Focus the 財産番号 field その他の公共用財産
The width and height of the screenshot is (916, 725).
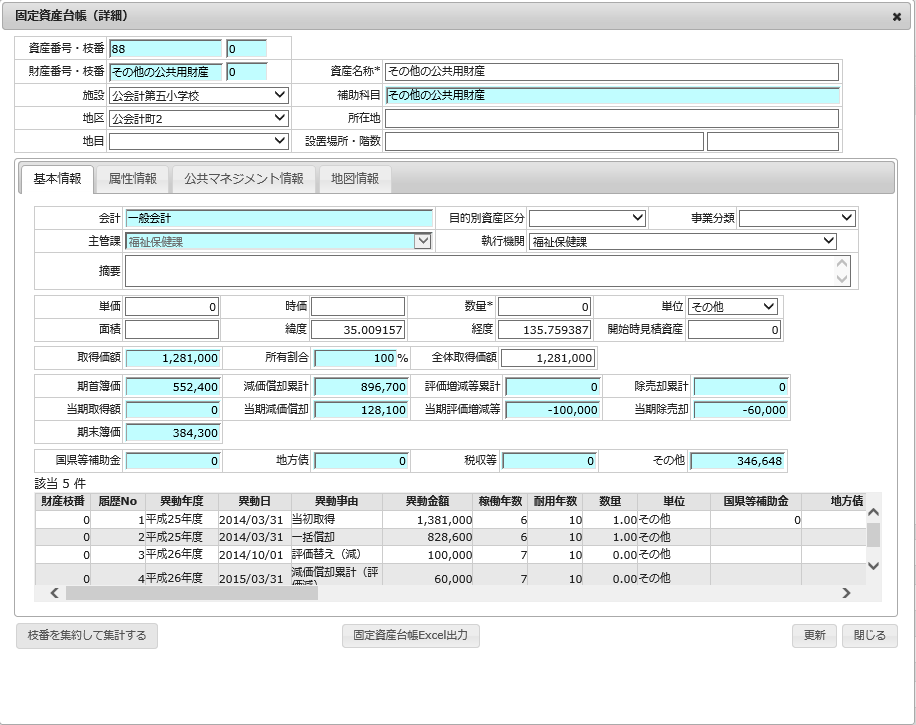point(166,72)
